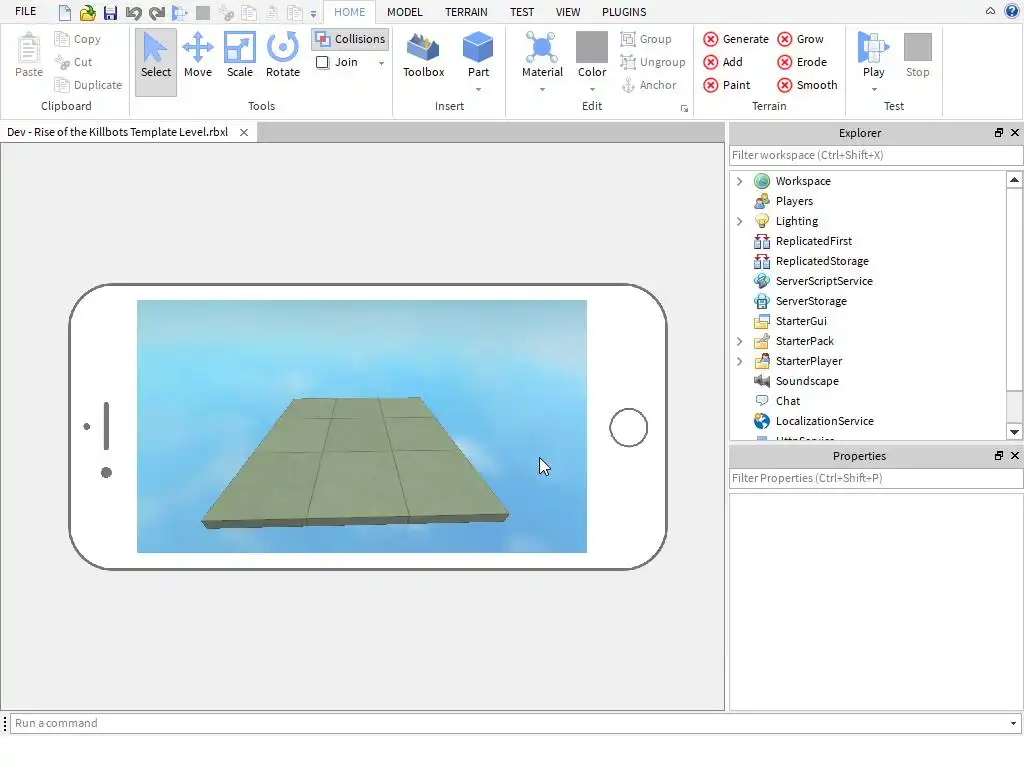This screenshot has height=768, width=1024.
Task: Click the Duplicate button
Action: 88,85
